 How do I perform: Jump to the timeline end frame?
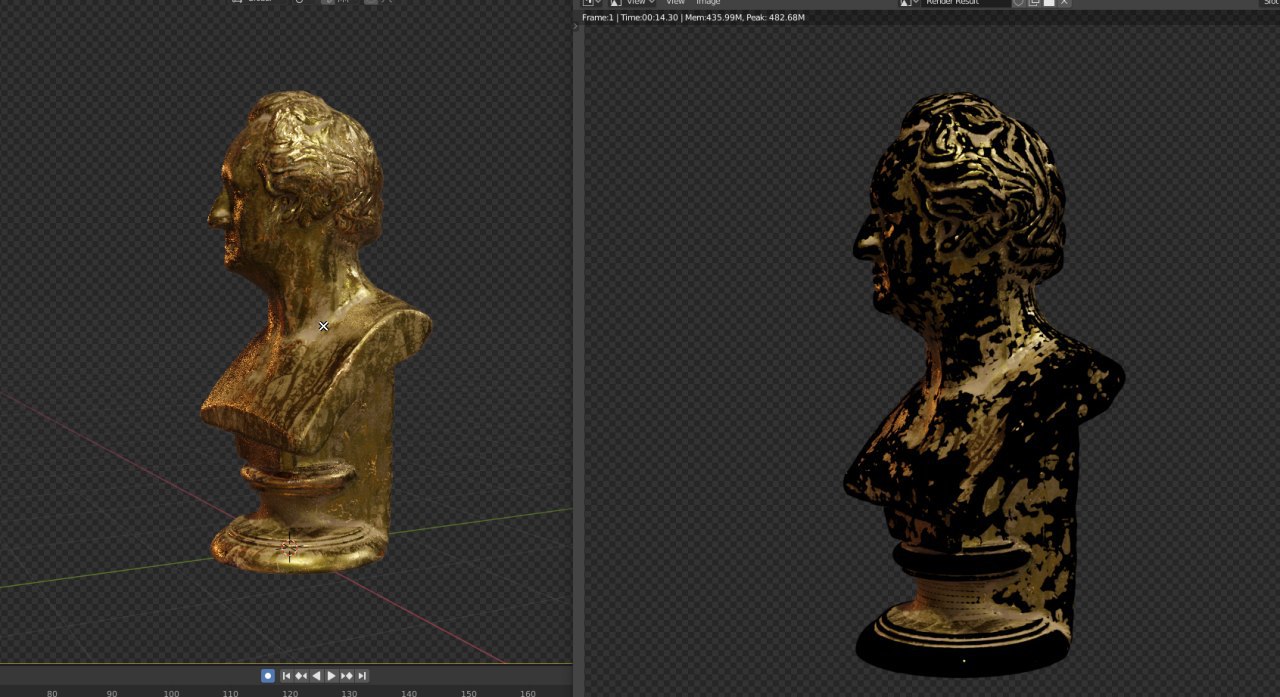[362, 676]
